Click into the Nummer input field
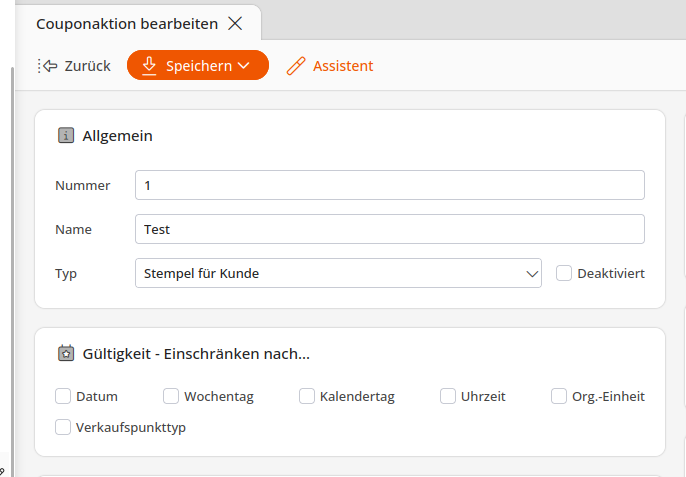 pos(390,185)
